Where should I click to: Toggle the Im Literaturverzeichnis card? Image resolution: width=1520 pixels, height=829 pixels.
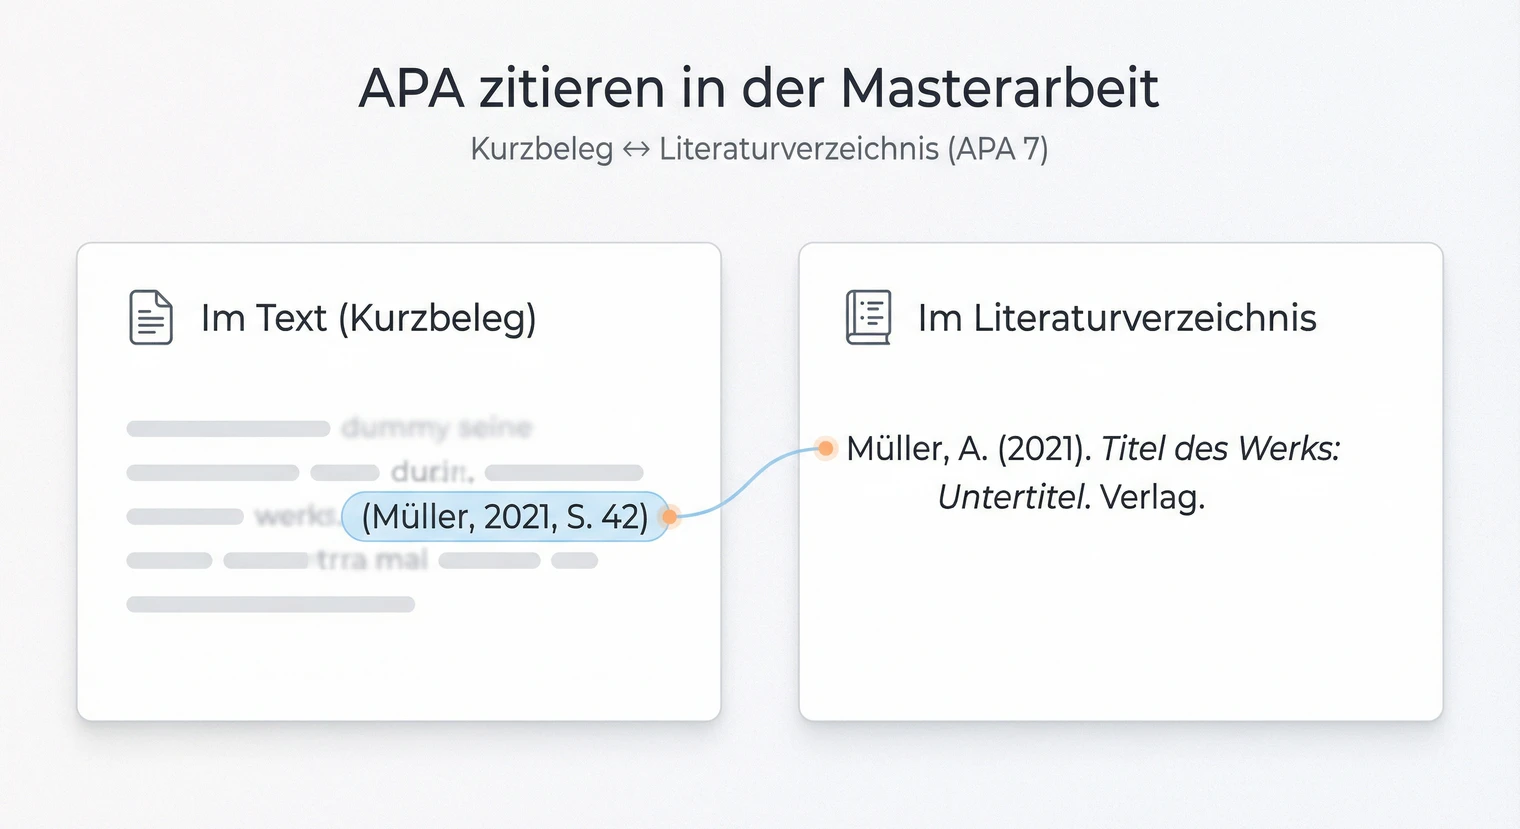[x=1120, y=480]
